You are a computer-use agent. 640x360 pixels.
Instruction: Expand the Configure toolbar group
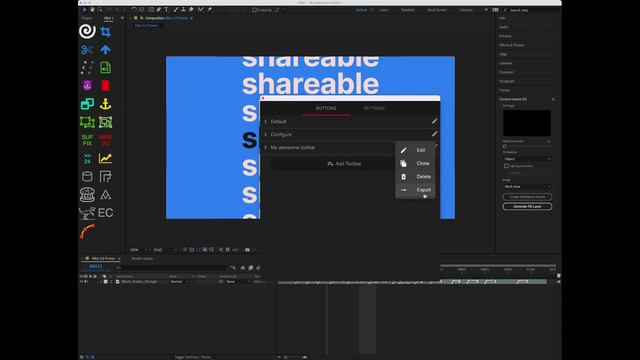click(x=266, y=134)
